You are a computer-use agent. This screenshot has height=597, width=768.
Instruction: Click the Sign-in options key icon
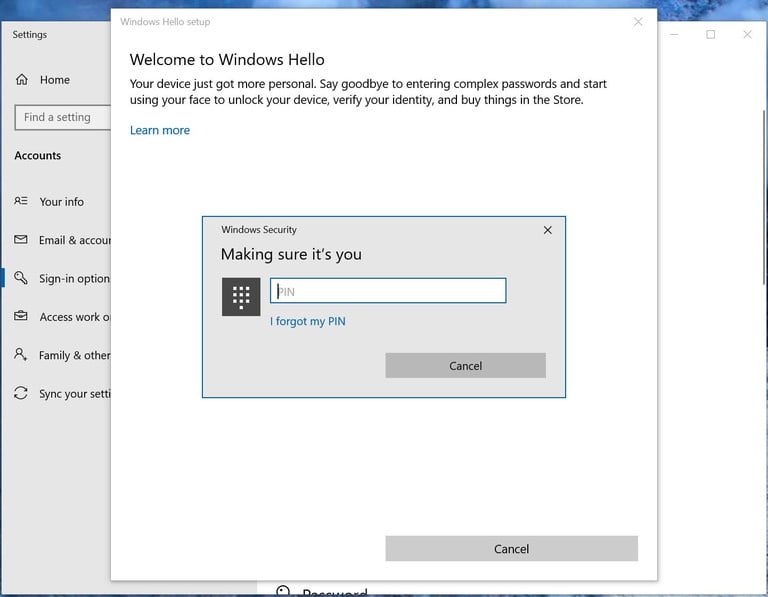(21, 278)
